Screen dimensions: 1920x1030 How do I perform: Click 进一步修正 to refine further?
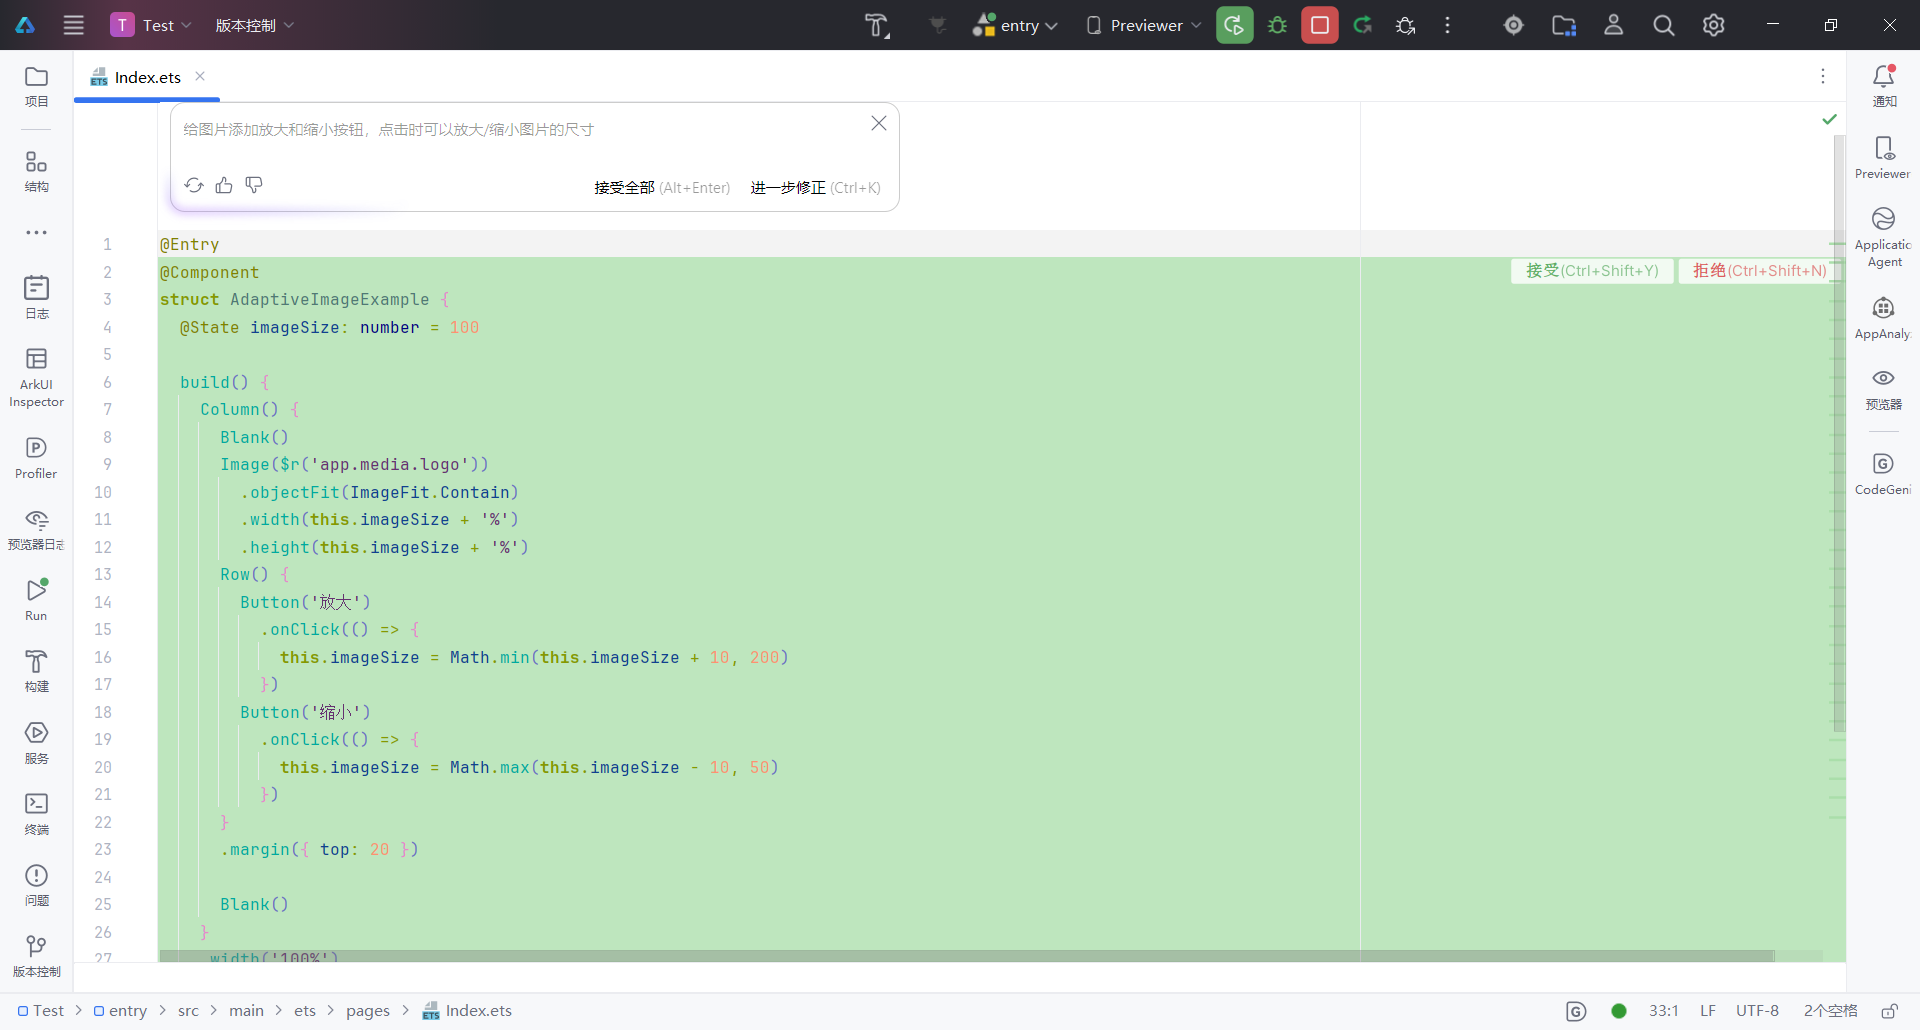pos(815,188)
